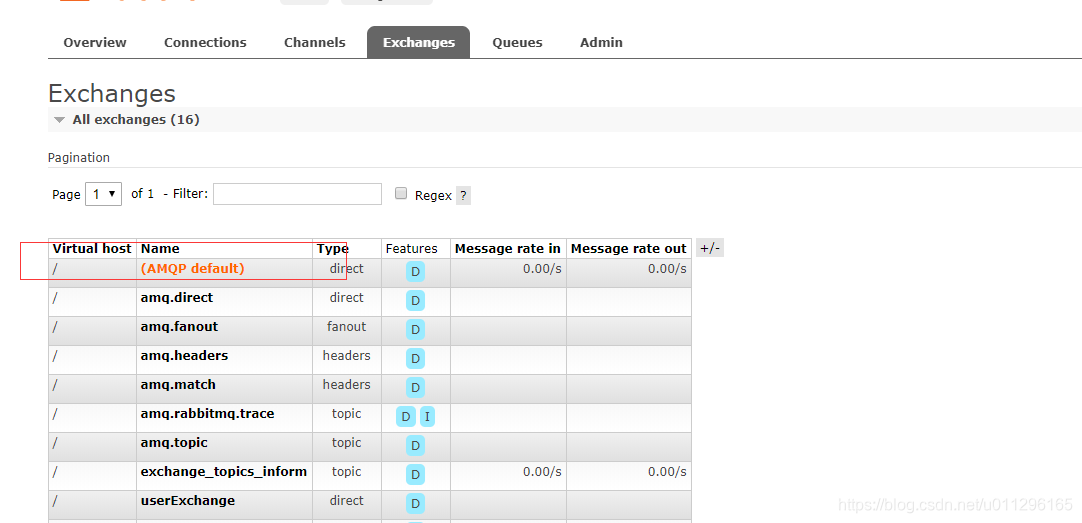1082x523 pixels.
Task: Switch to the Connections tab
Action: tap(205, 43)
